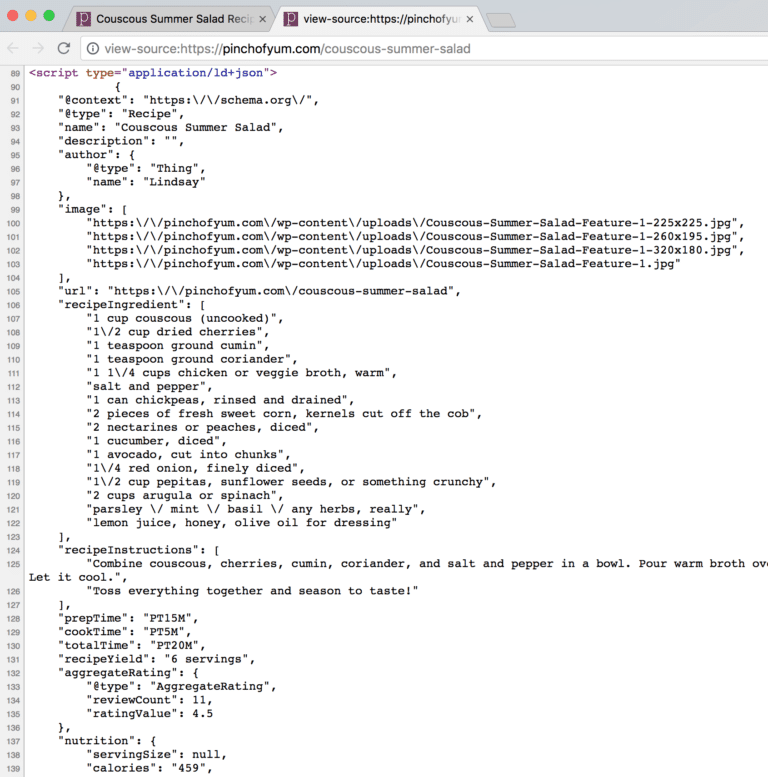Click the forward navigation arrow
Image resolution: width=768 pixels, height=777 pixels.
38,48
